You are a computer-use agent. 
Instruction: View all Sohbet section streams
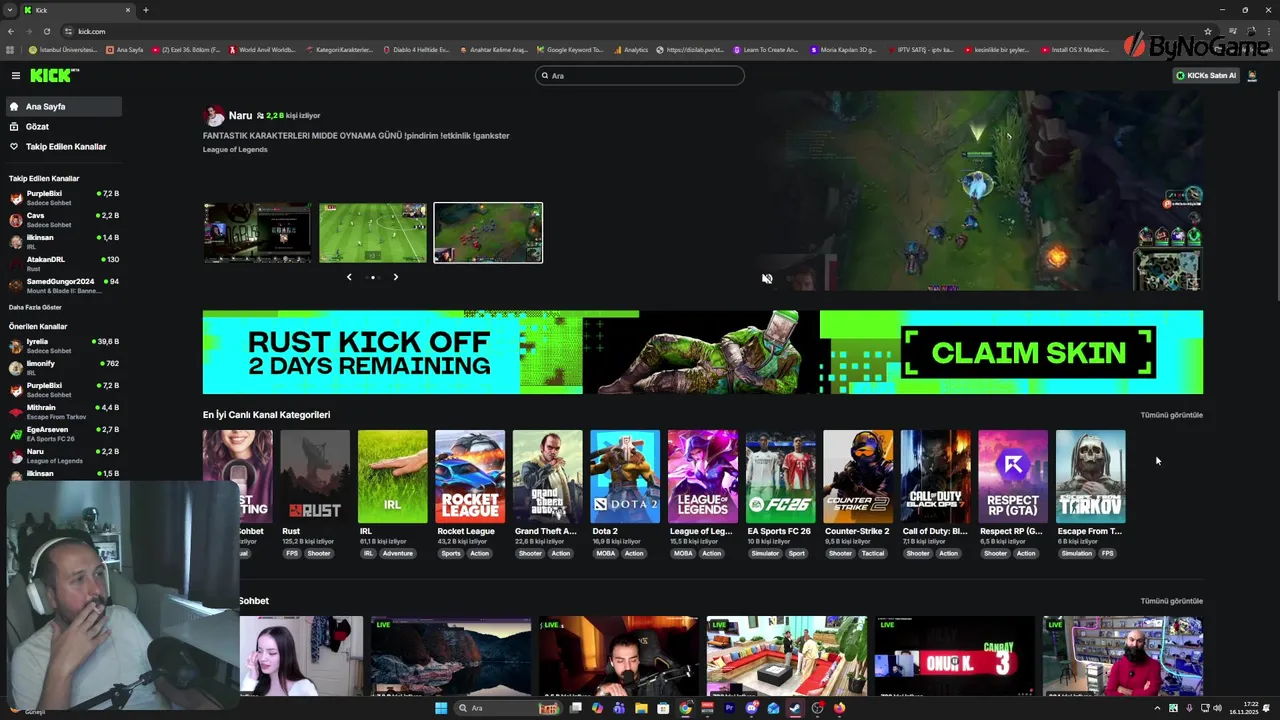pyautogui.click(x=1171, y=601)
